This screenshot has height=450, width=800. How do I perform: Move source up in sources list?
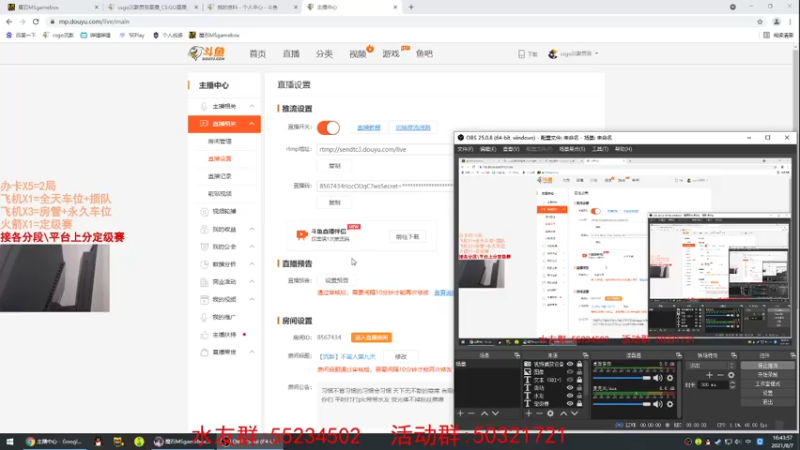point(563,413)
